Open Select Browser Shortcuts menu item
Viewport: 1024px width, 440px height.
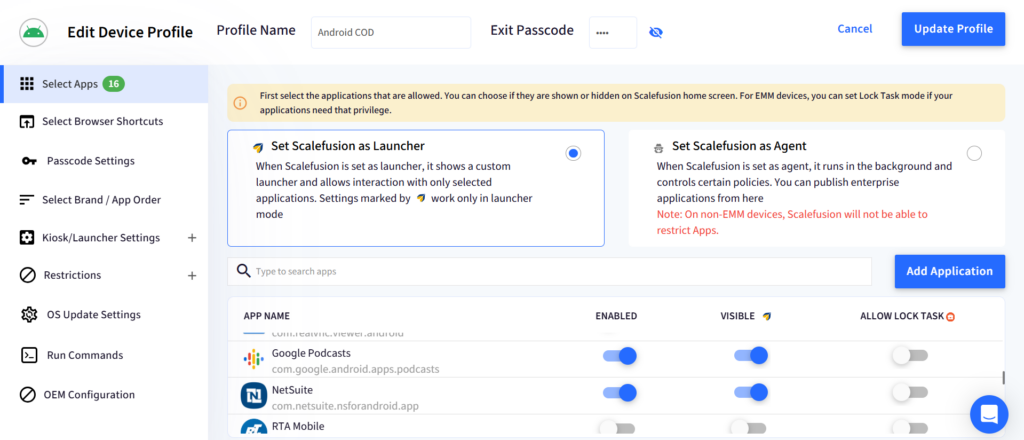pos(104,121)
